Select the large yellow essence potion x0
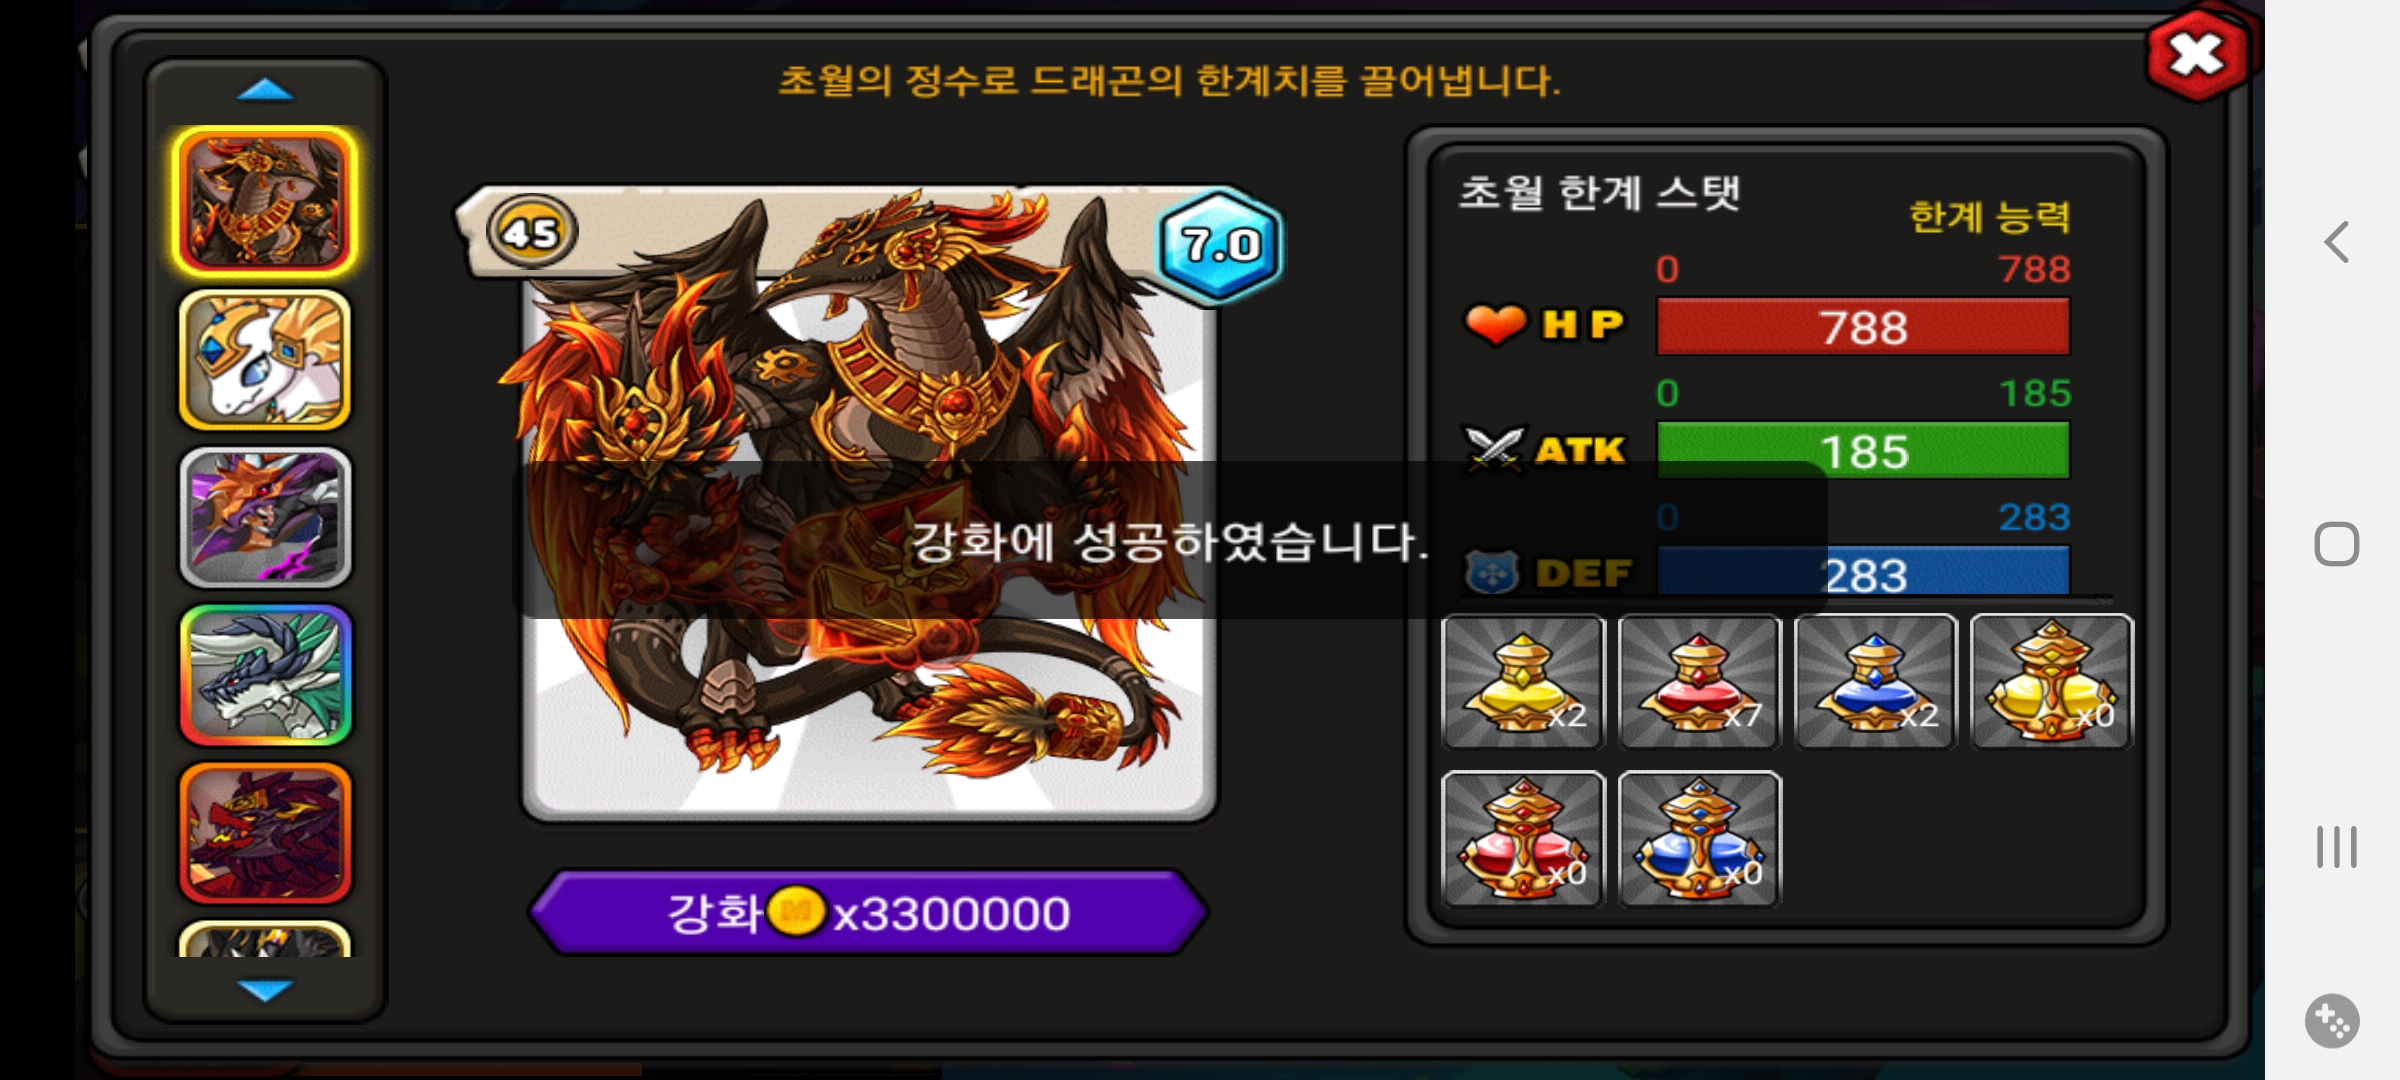2400x1080 pixels. 2051,681
